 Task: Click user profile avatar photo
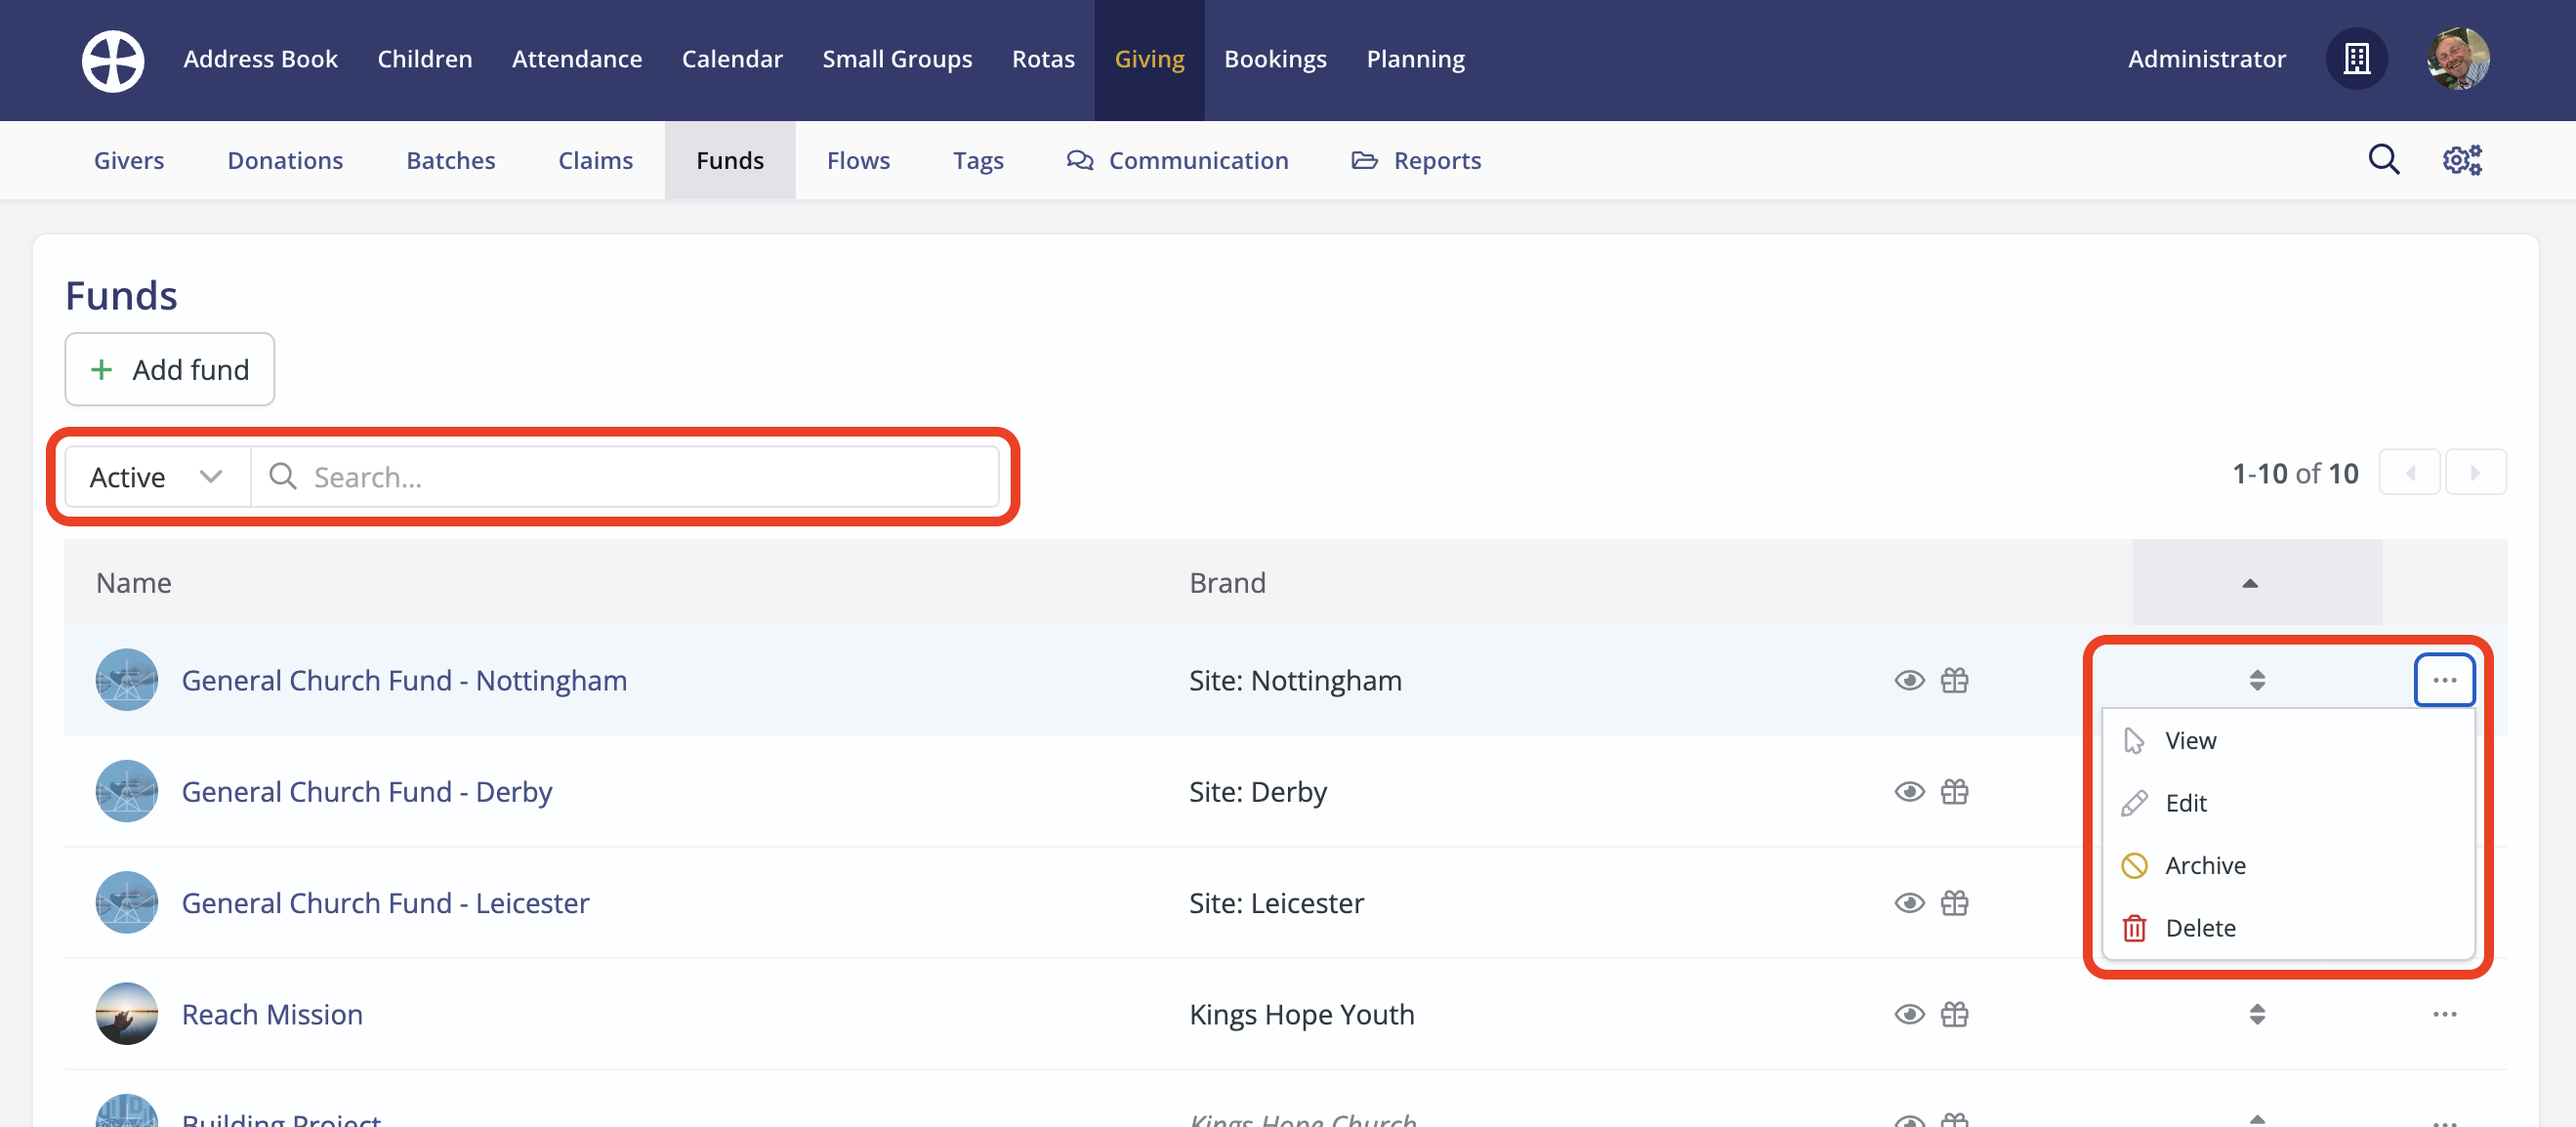[2458, 59]
